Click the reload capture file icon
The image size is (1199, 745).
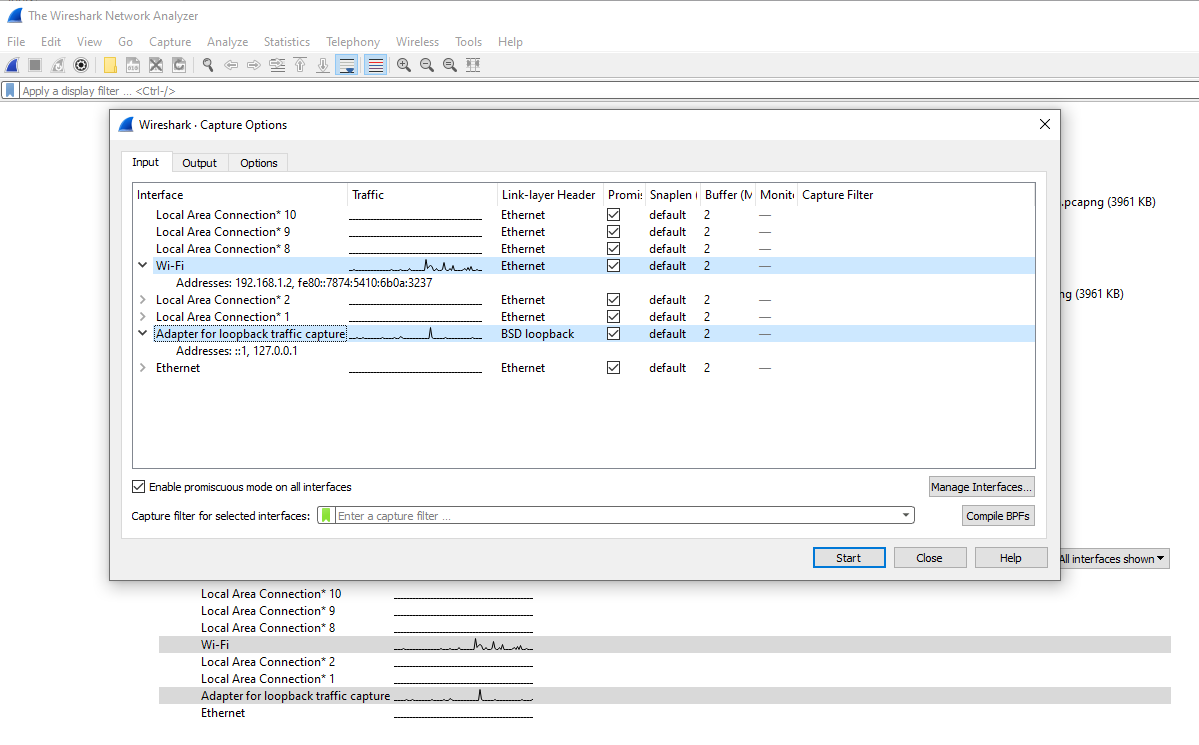point(179,65)
